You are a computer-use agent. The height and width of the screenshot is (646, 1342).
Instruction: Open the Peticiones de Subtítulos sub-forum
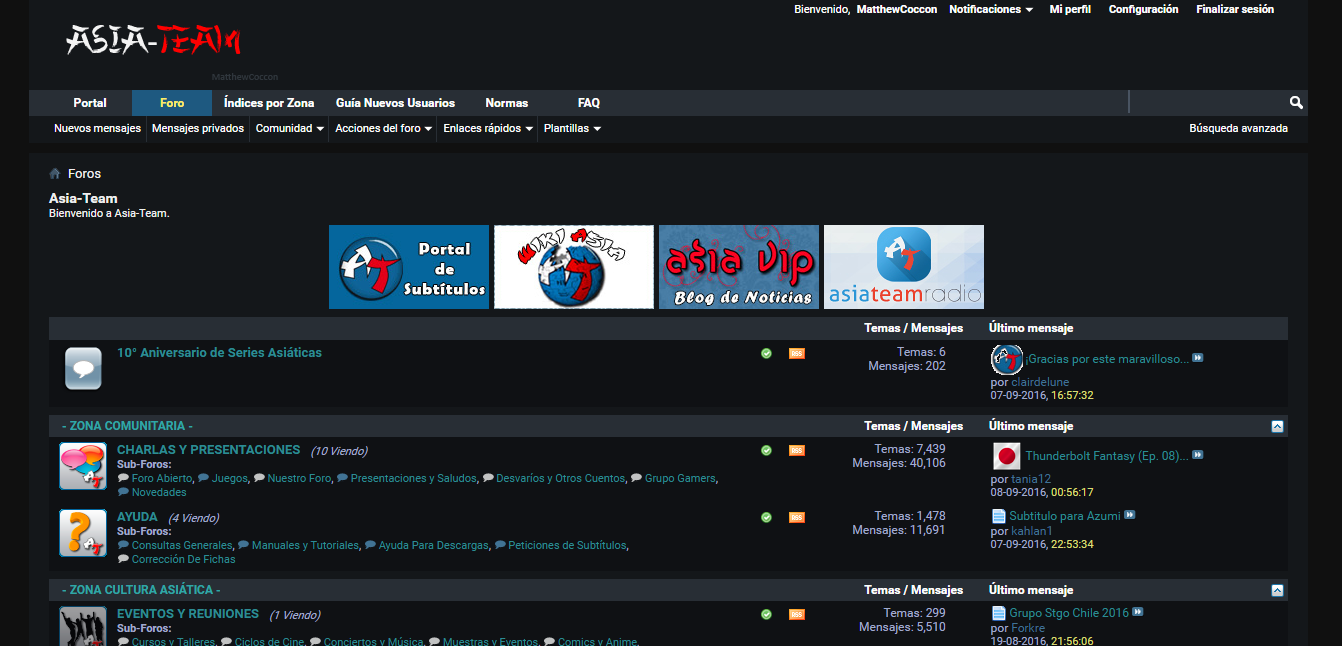pyautogui.click(x=567, y=545)
